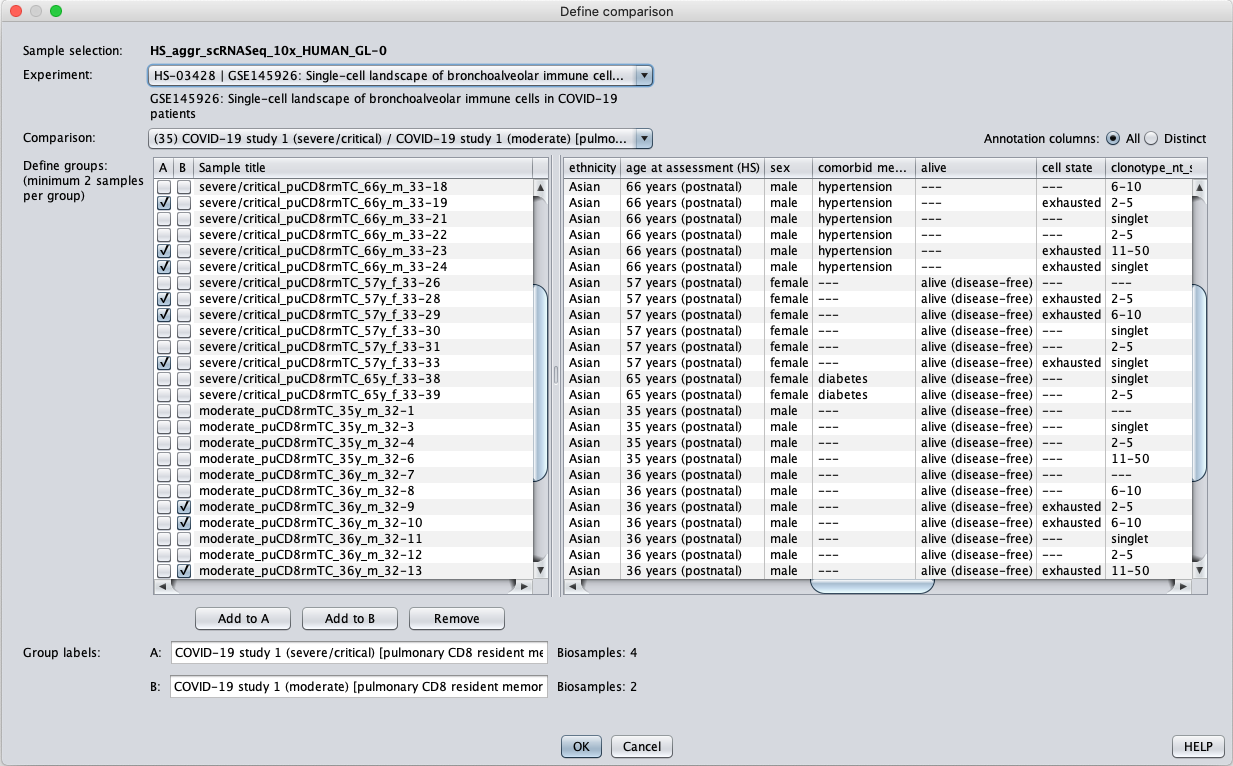
Task: Select row moderate_puCD8rmTC_36y_m_32-12
Action: pos(343,555)
